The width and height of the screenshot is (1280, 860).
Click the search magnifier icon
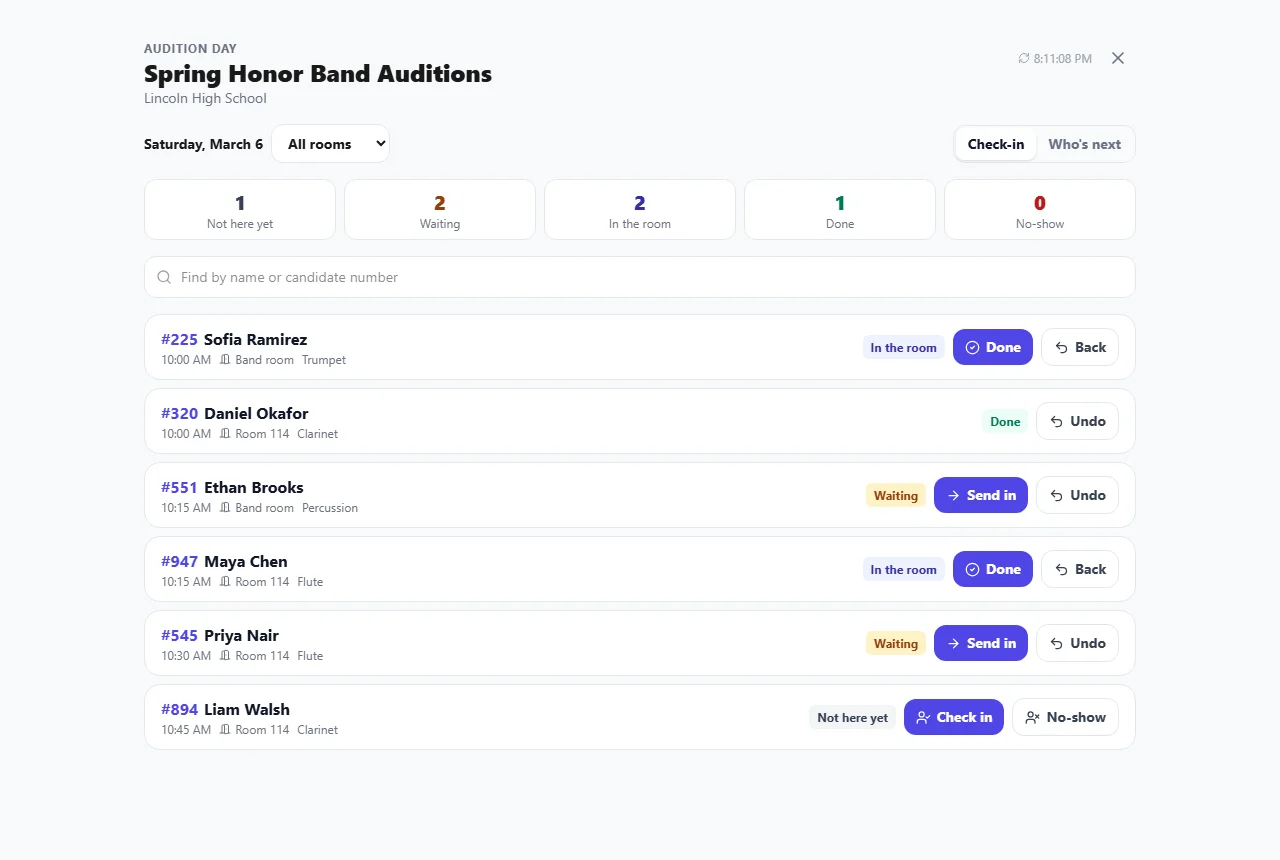pos(165,277)
